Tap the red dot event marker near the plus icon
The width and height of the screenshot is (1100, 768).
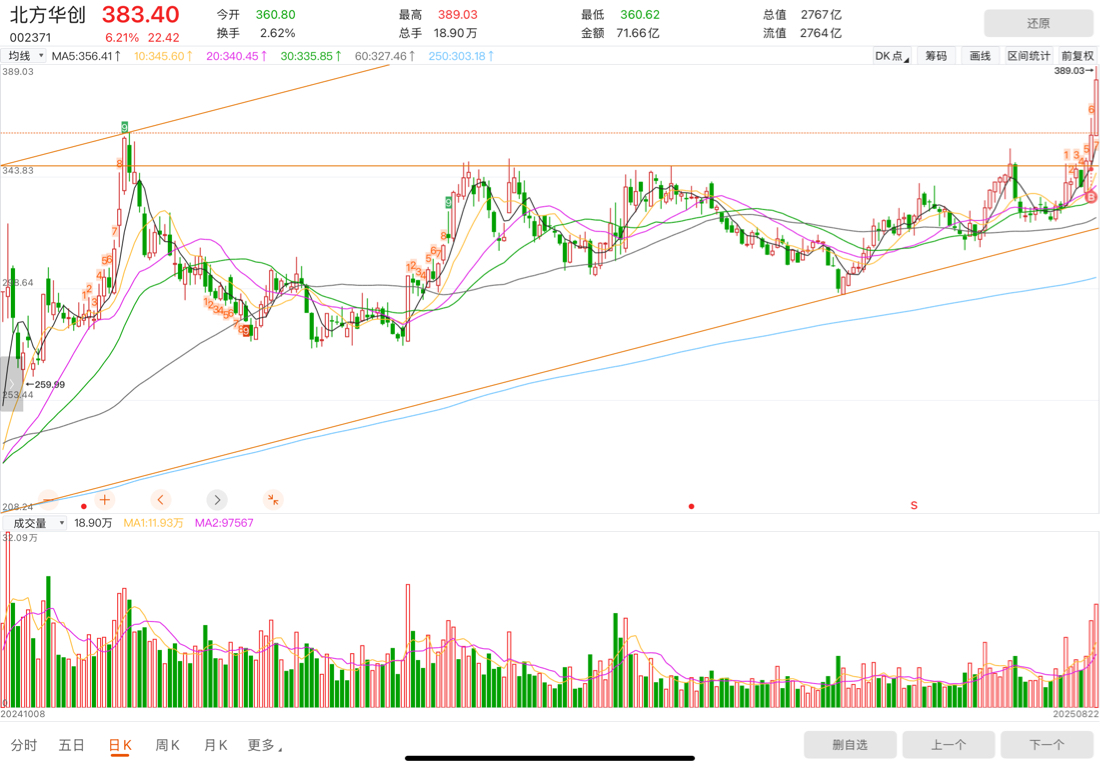tap(84, 506)
